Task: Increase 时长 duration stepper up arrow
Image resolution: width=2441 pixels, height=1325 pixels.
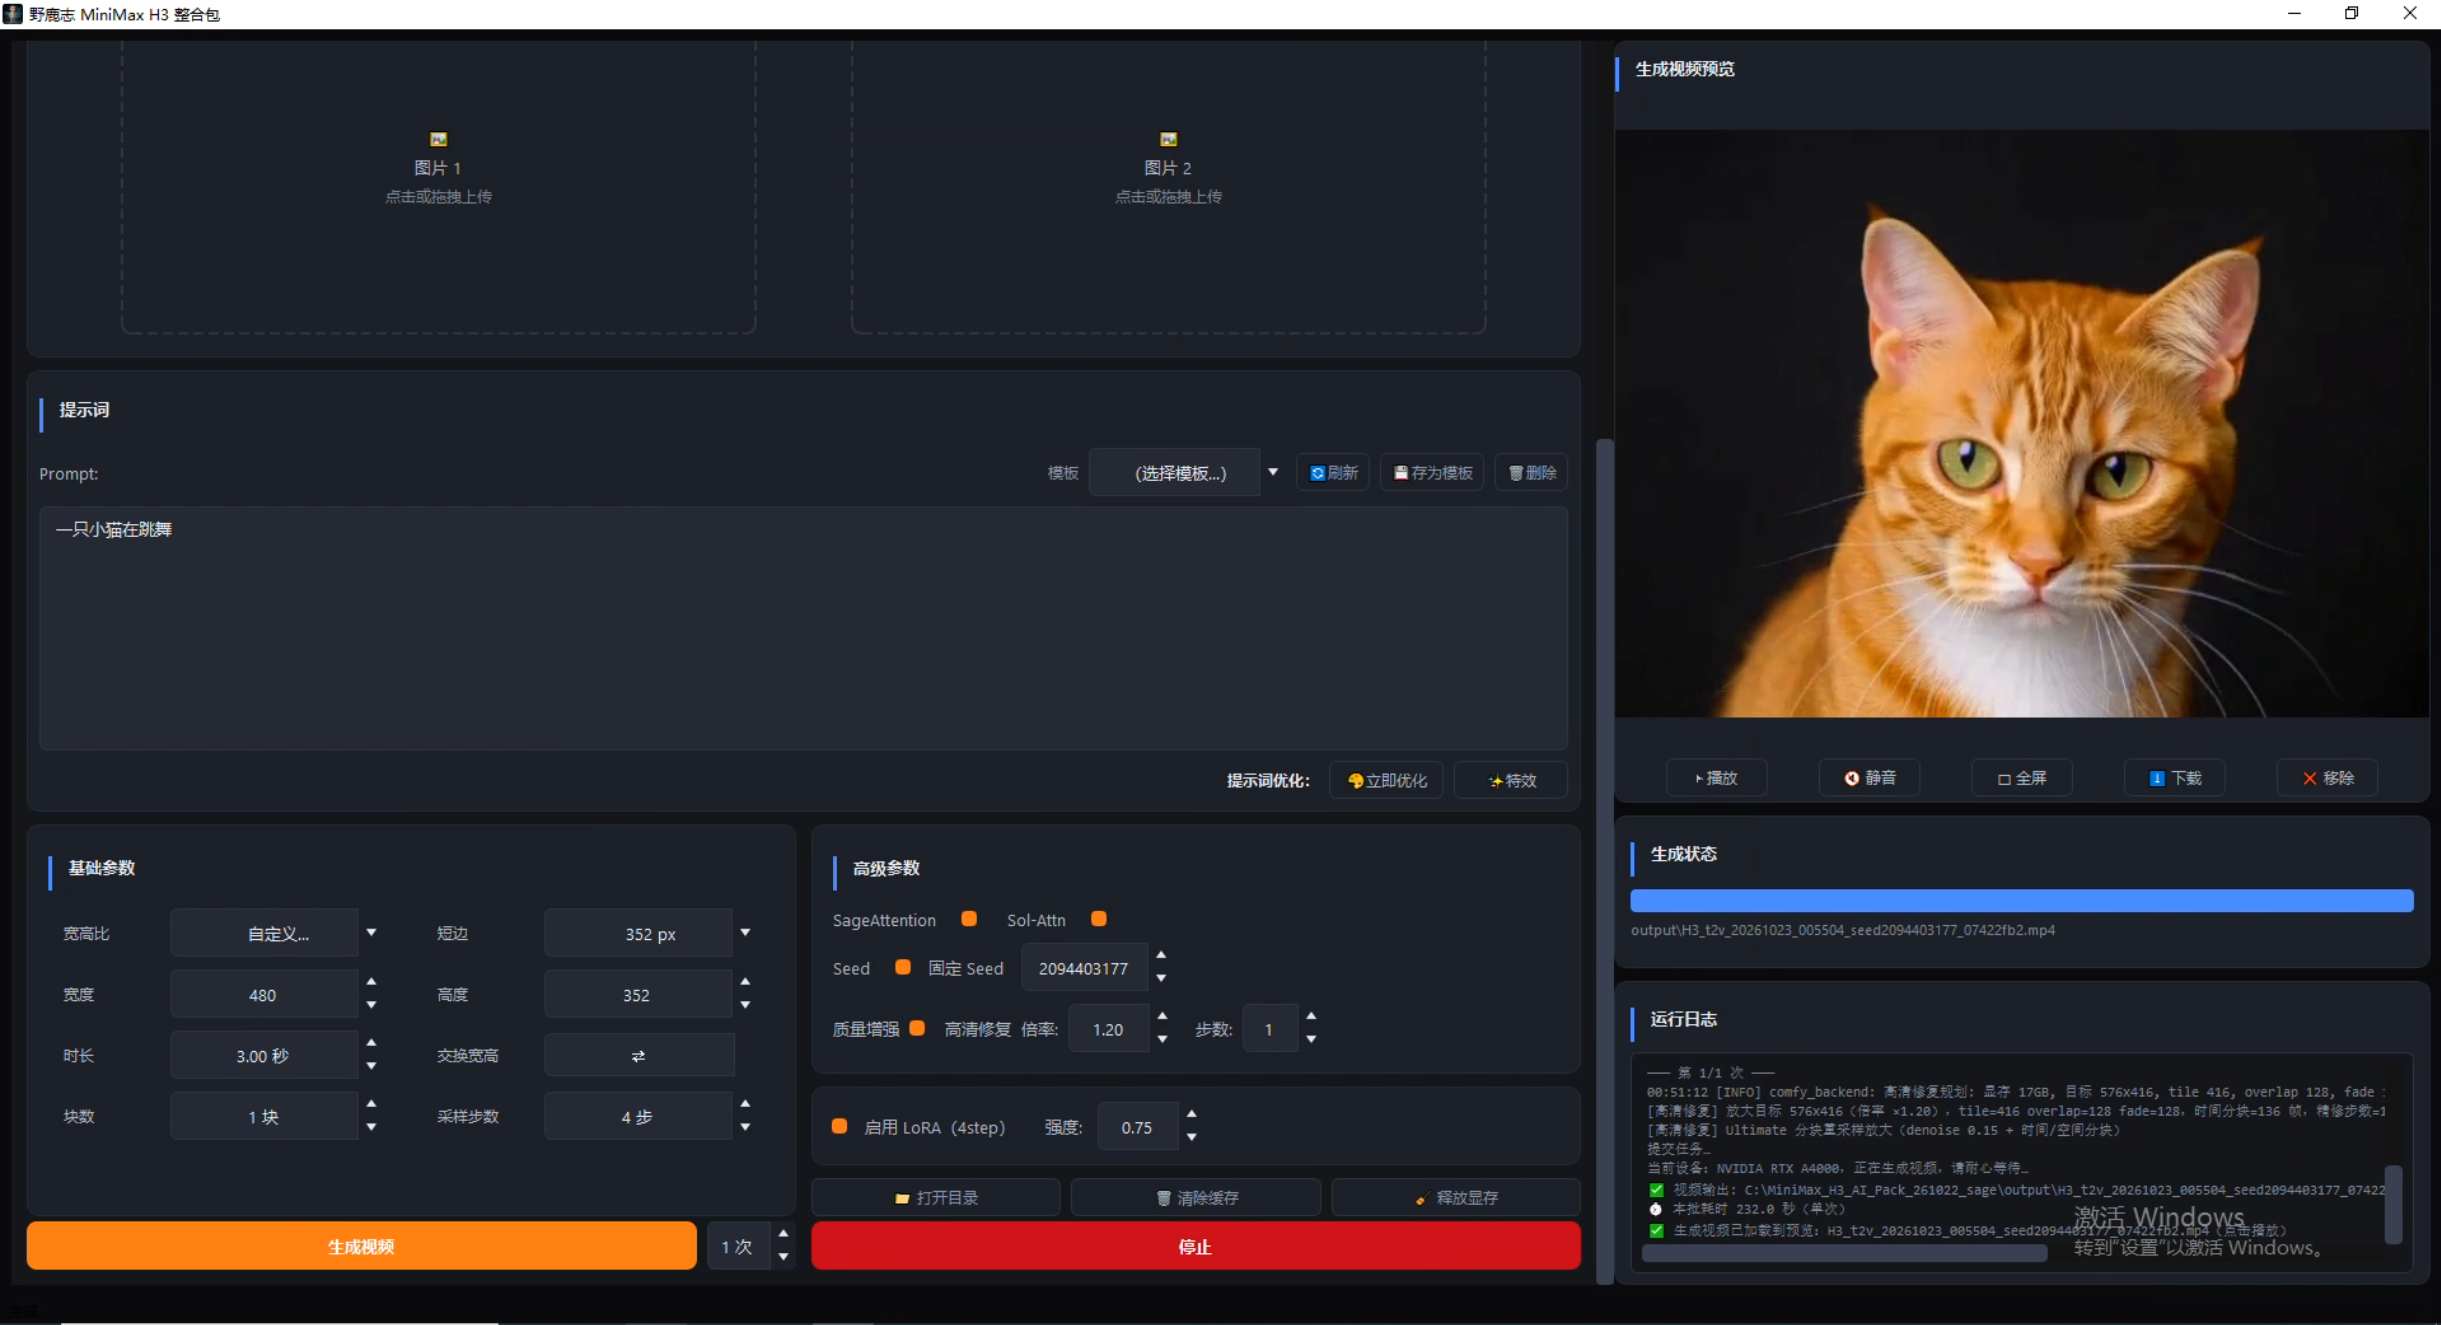Action: 371,1043
